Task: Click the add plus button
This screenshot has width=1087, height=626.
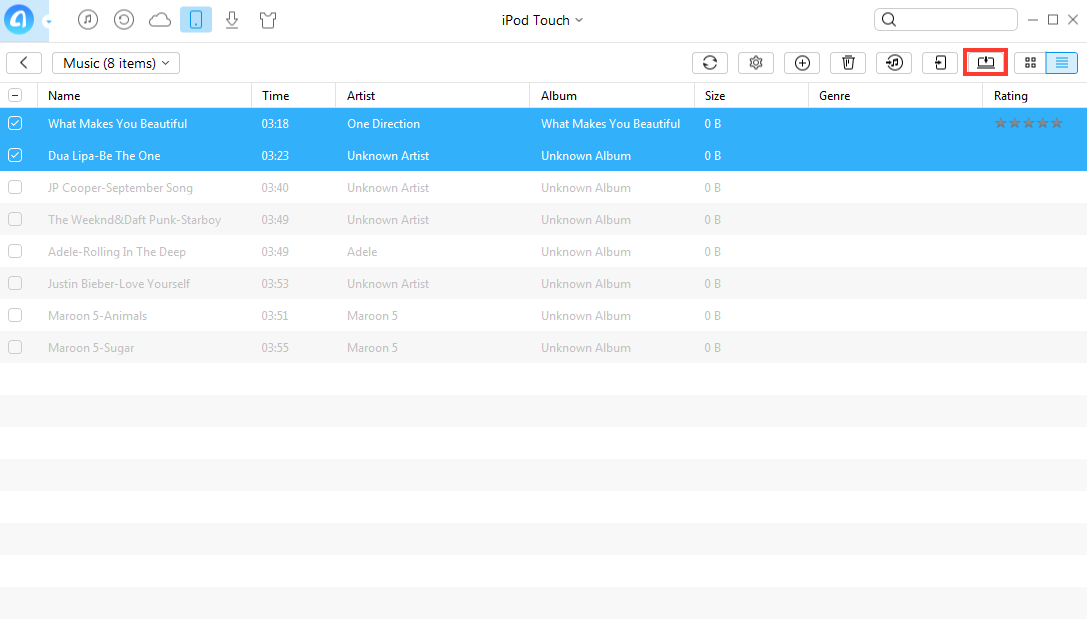Action: [x=802, y=63]
